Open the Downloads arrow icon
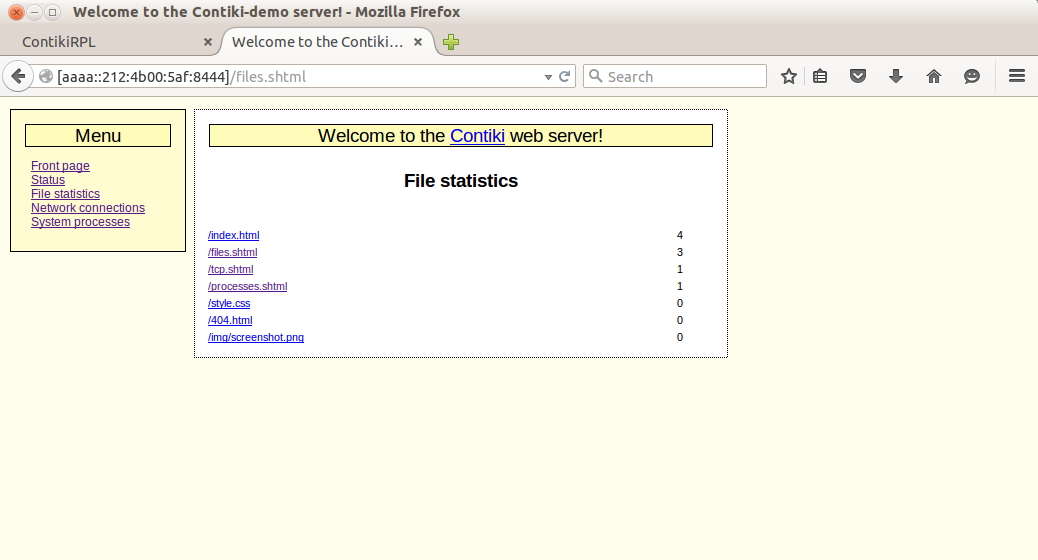The height and width of the screenshot is (560, 1038). click(x=896, y=77)
